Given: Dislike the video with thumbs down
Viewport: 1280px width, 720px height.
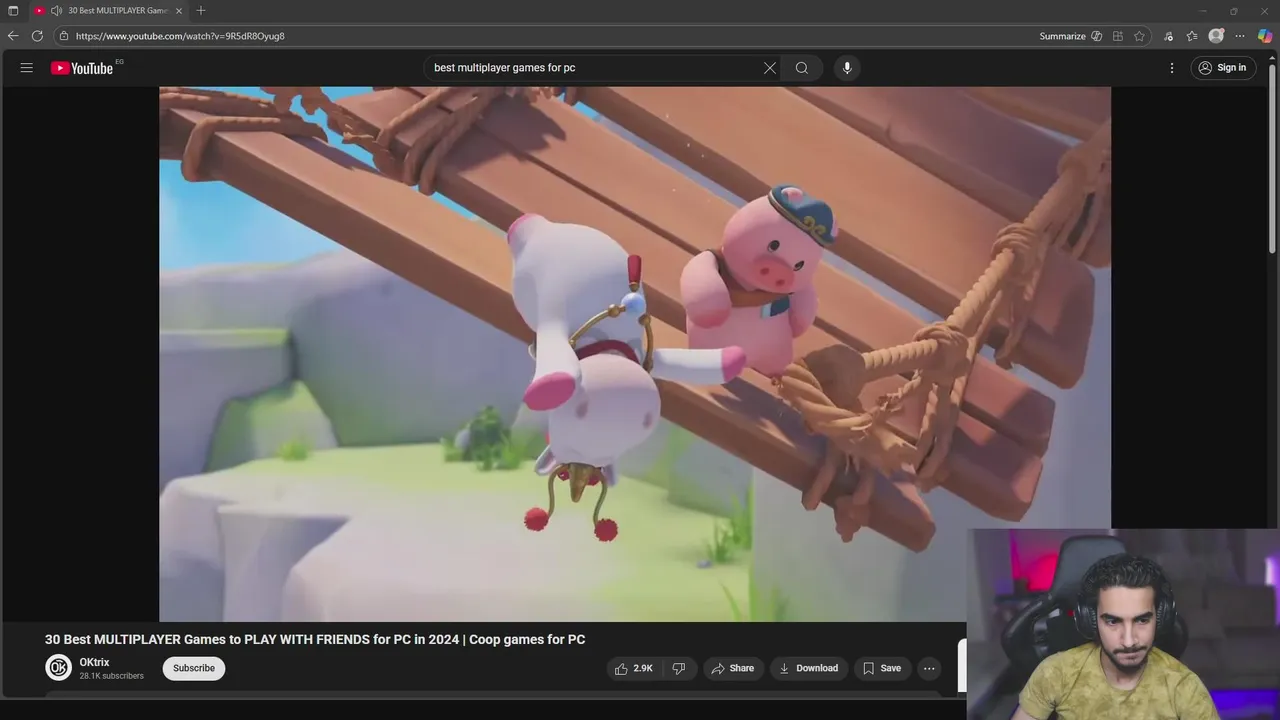Looking at the screenshot, I should coord(679,668).
